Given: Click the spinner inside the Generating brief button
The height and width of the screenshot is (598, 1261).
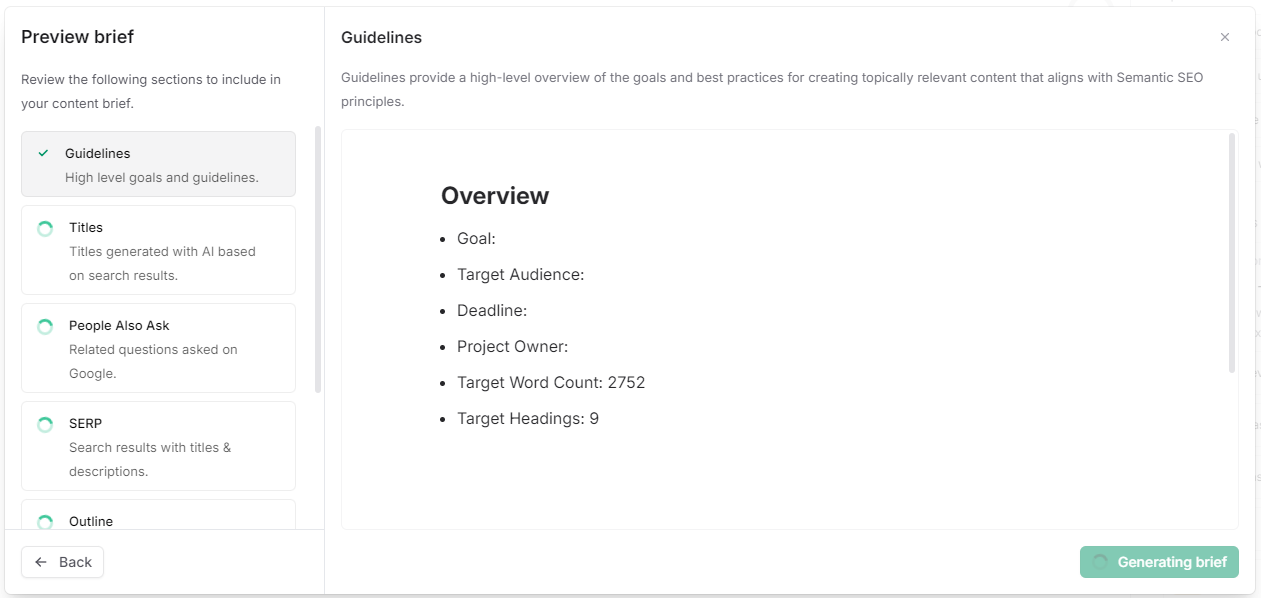Looking at the screenshot, I should pos(1103,562).
